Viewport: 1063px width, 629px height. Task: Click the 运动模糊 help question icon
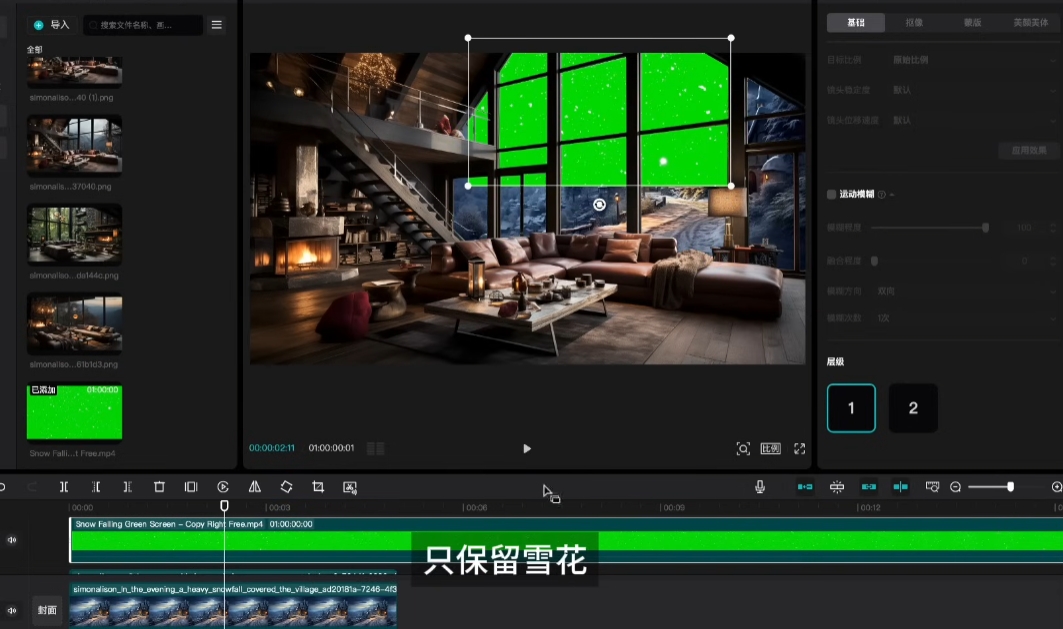(x=881, y=195)
